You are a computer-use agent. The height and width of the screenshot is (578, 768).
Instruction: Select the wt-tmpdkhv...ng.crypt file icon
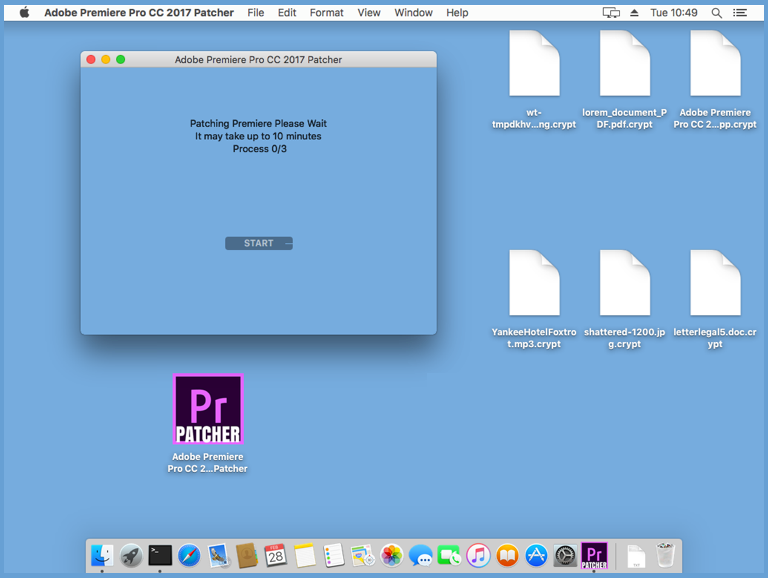pos(534,63)
